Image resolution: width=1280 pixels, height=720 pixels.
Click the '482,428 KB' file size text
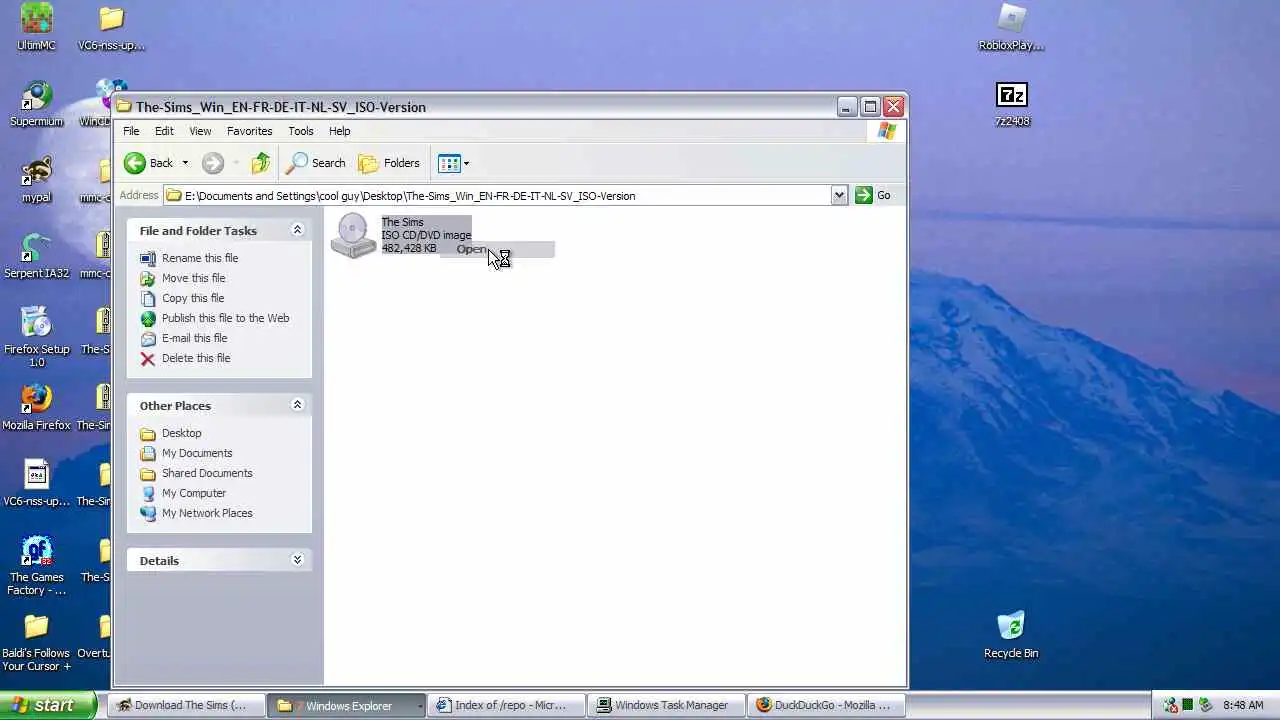click(409, 248)
